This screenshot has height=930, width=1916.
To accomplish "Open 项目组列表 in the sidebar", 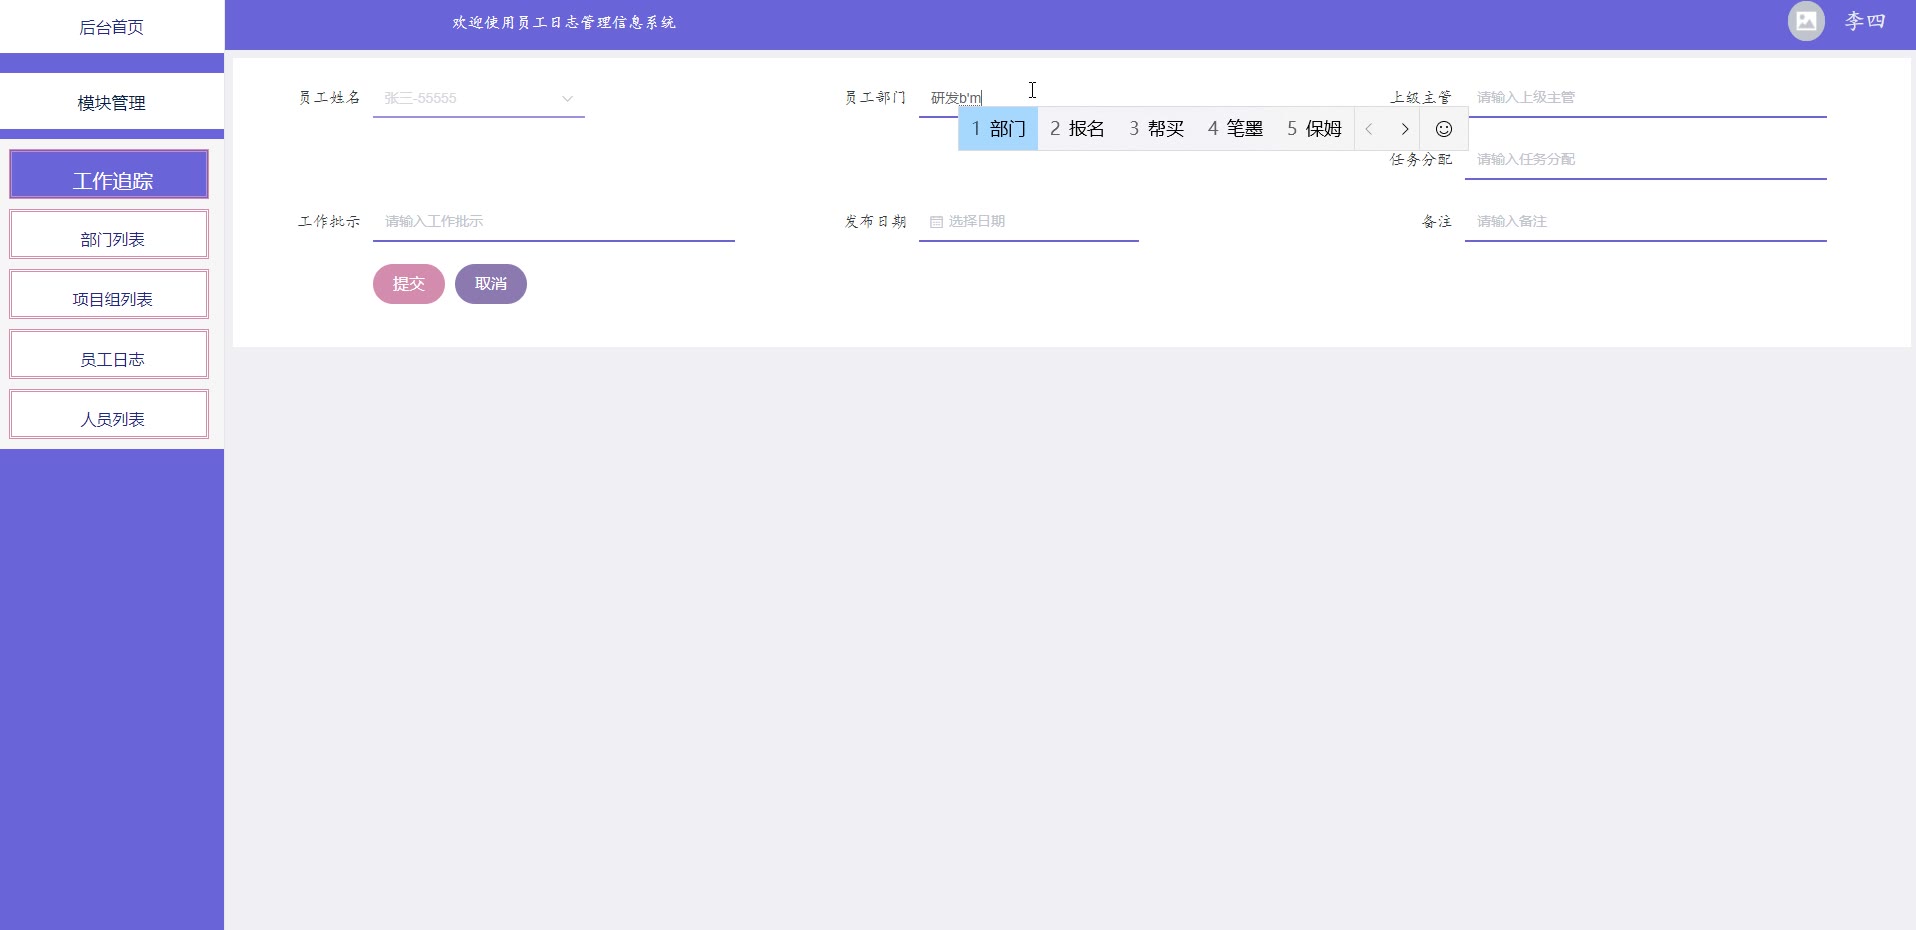I will click(x=109, y=295).
